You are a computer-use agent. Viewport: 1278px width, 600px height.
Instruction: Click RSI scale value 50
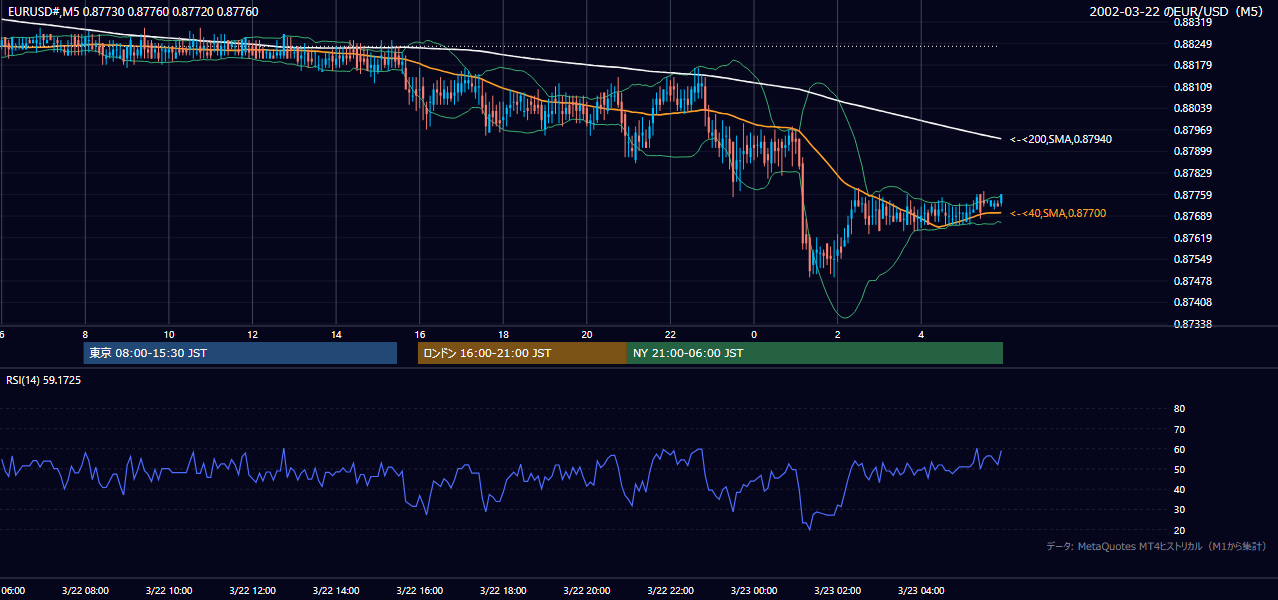tap(1179, 469)
